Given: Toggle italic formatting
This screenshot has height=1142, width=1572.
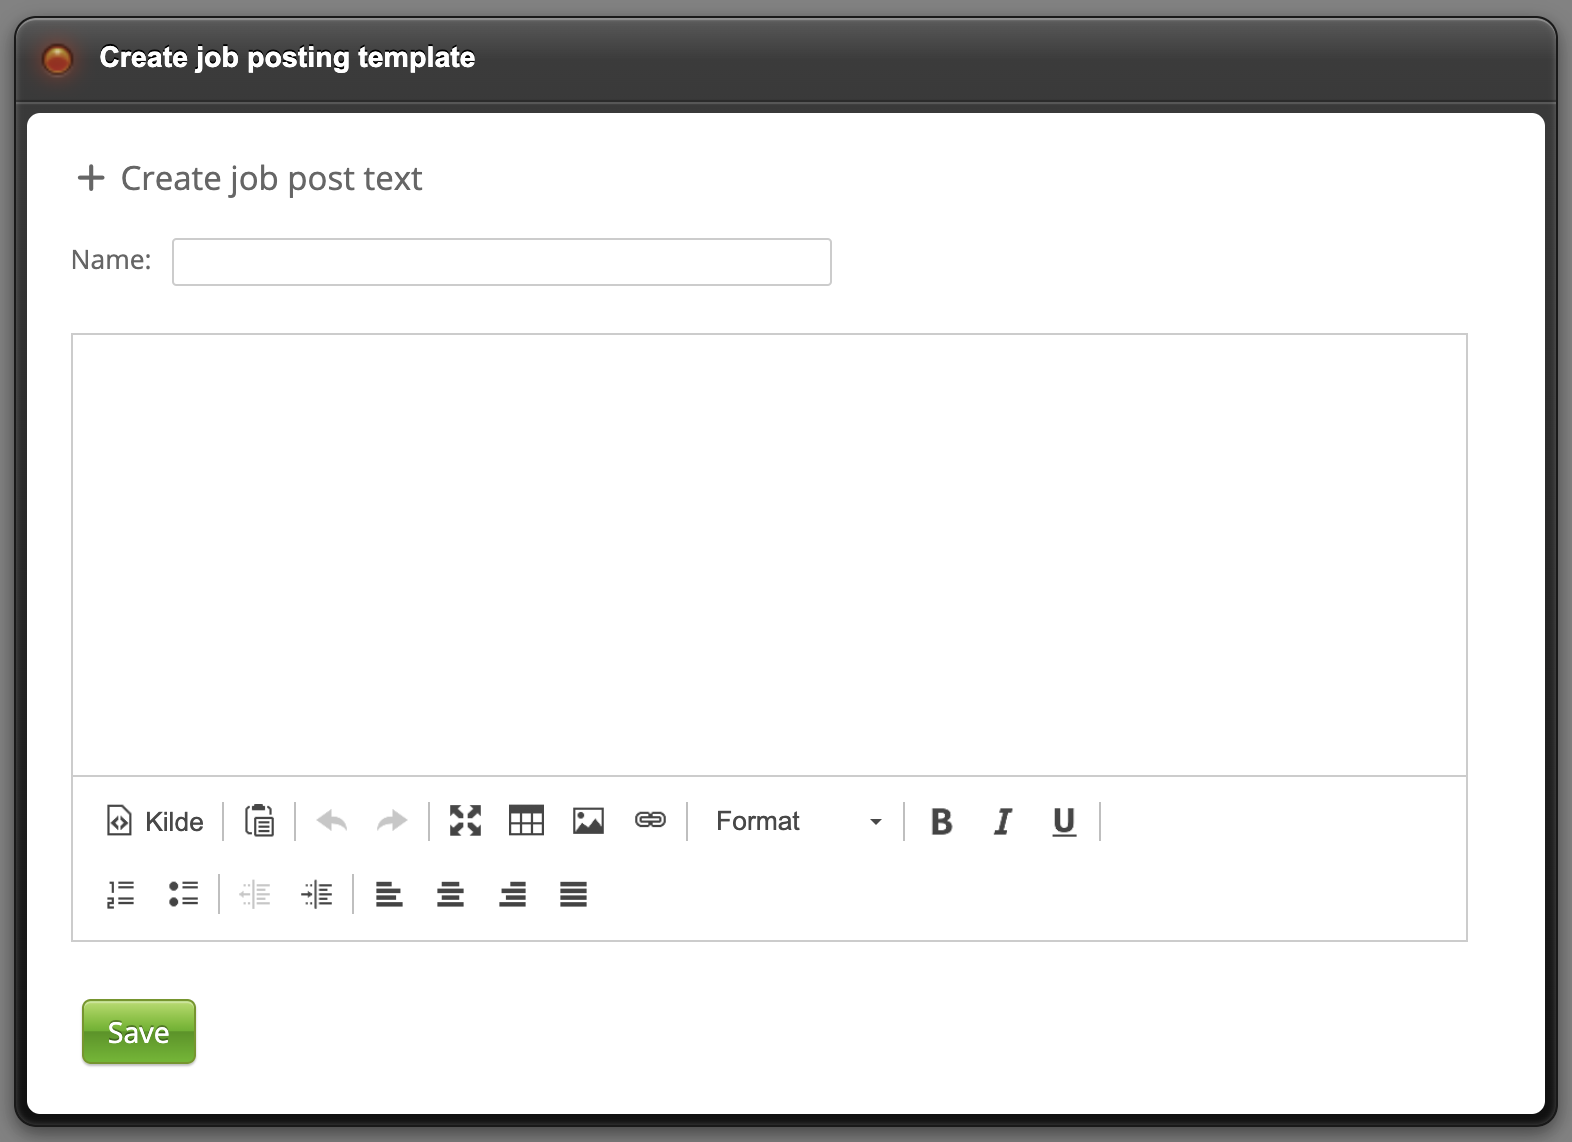Looking at the screenshot, I should click(x=1002, y=821).
